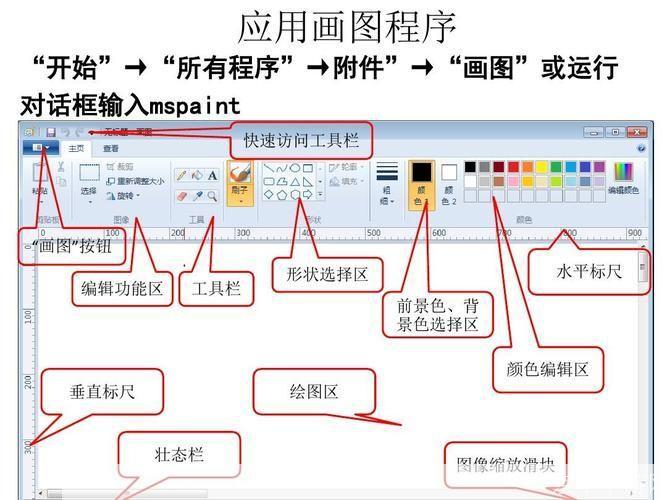Viewport: 667px width, 500px height.
Task: Choose the Oval shape
Action: (295, 169)
